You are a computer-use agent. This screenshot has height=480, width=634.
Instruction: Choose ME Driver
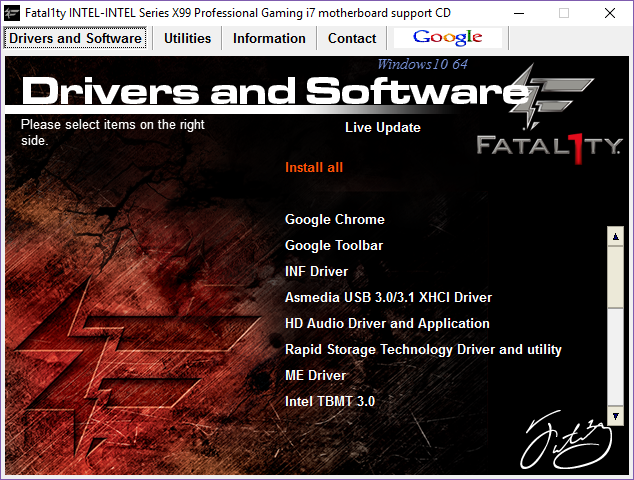pos(315,375)
